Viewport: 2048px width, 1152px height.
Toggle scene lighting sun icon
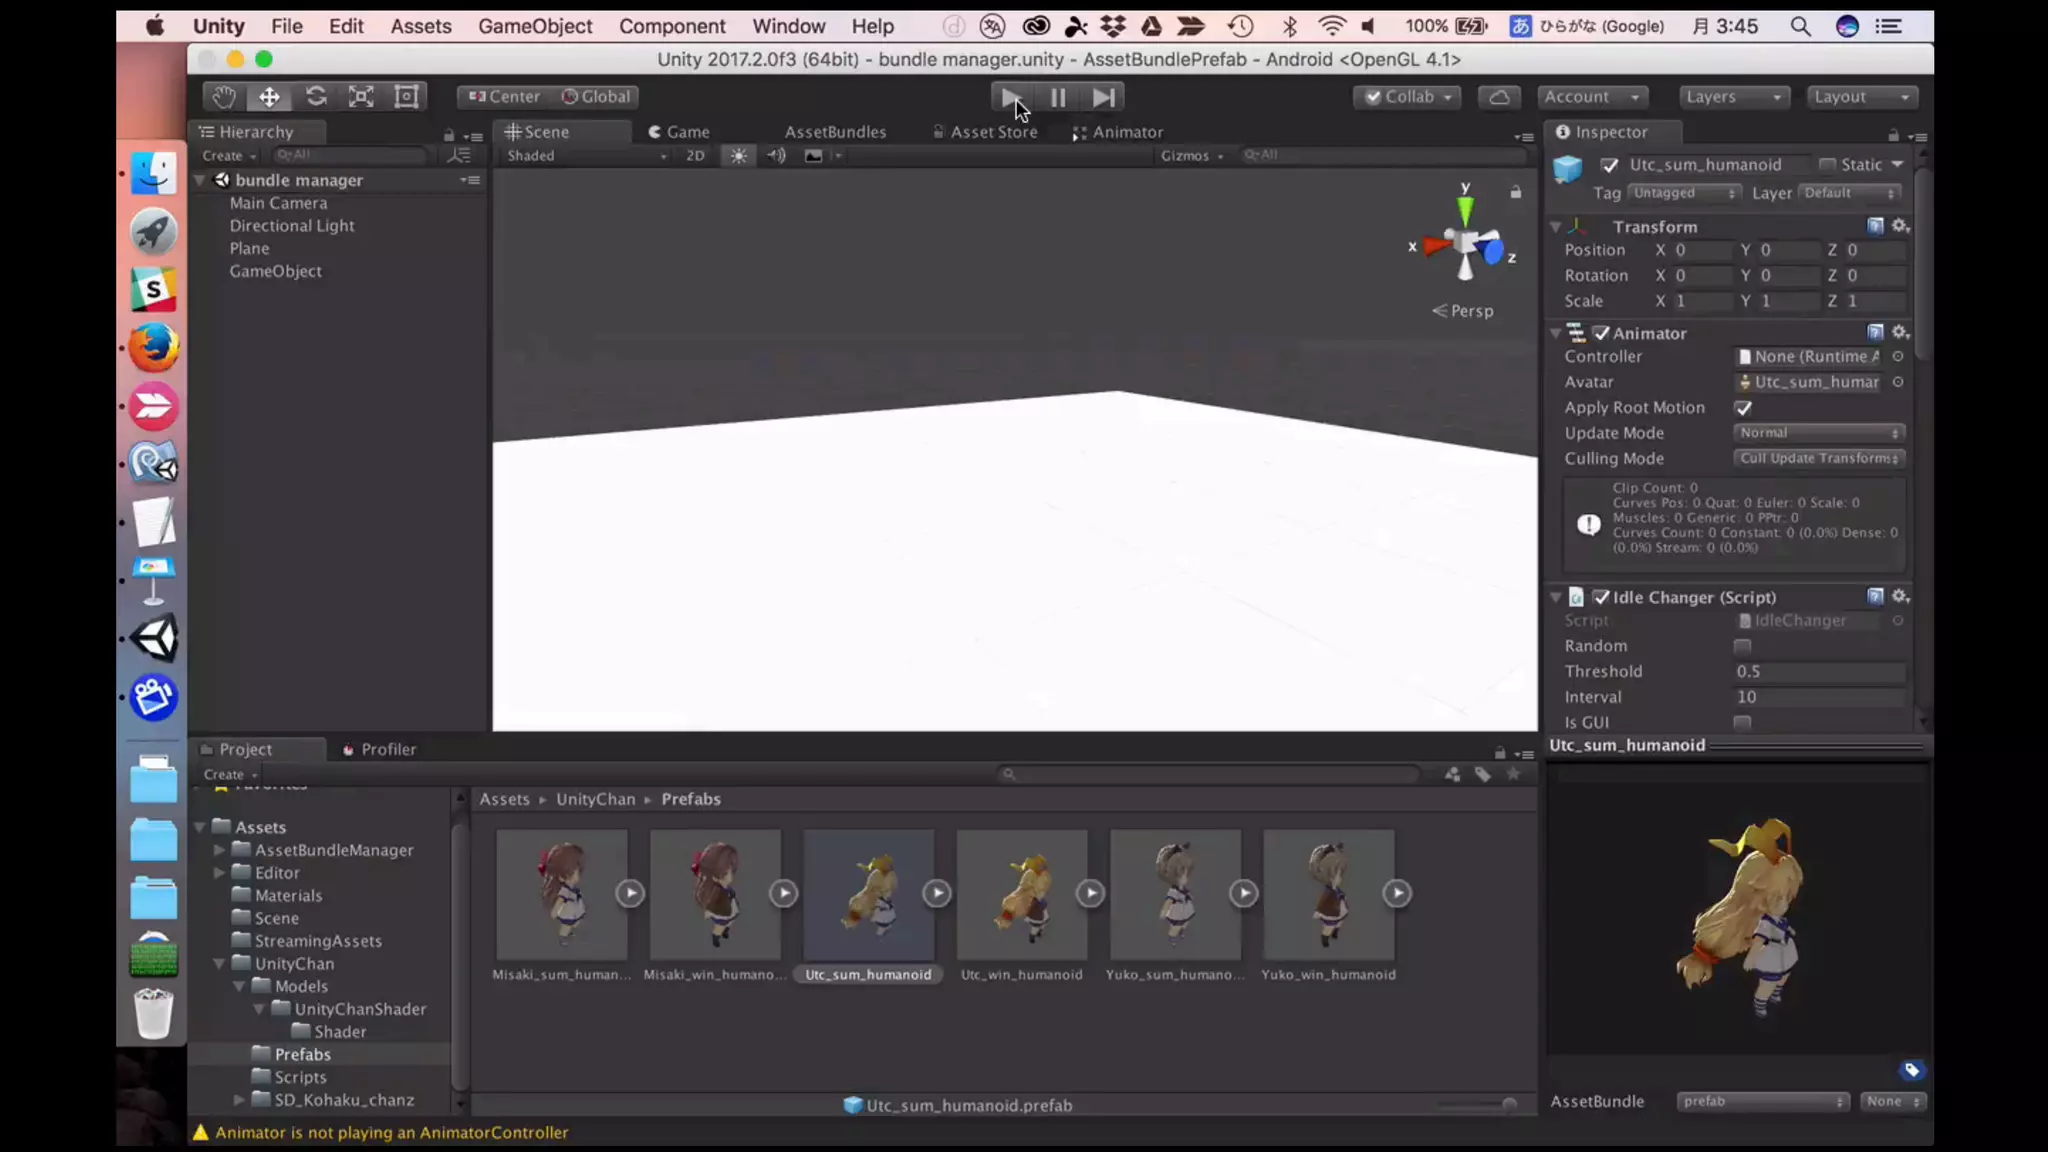738,156
